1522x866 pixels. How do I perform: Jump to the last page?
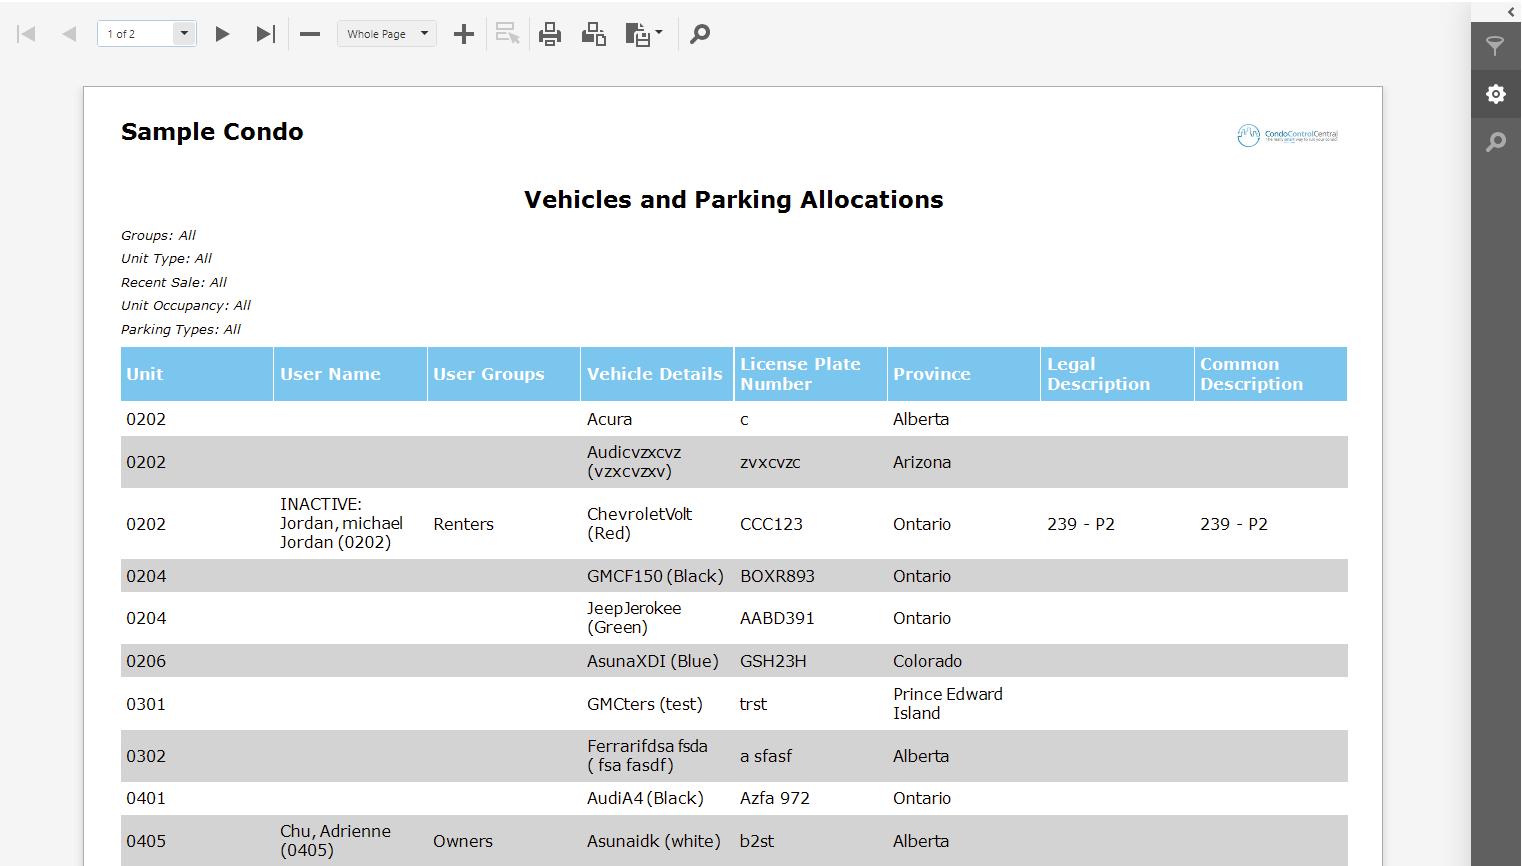pyautogui.click(x=265, y=33)
